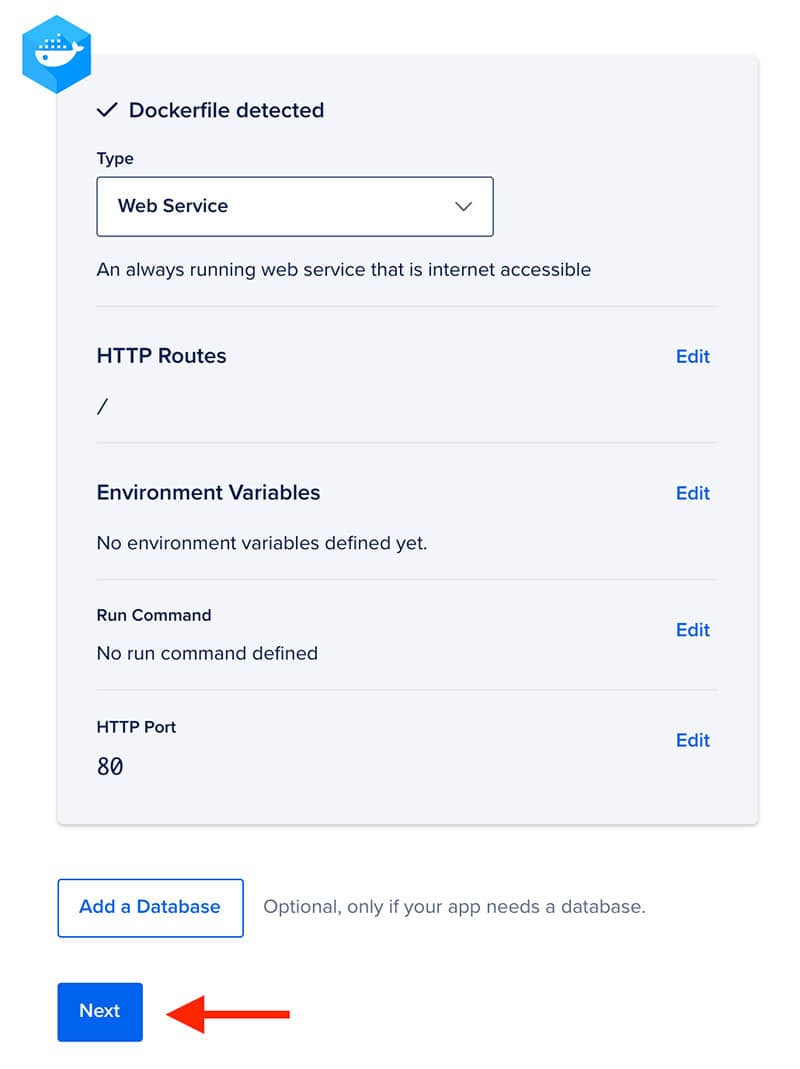800x1069 pixels.
Task: Click the optional database hint text
Action: pyautogui.click(x=454, y=907)
